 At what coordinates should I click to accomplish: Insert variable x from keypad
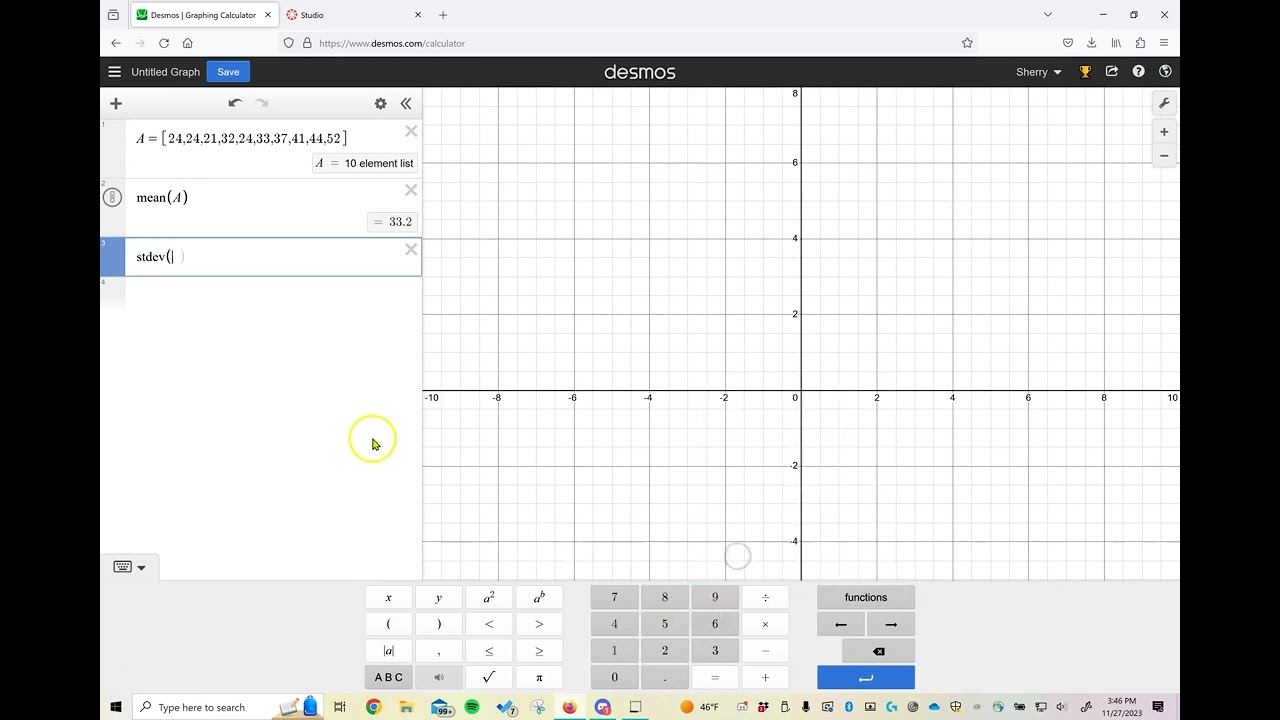click(x=388, y=597)
